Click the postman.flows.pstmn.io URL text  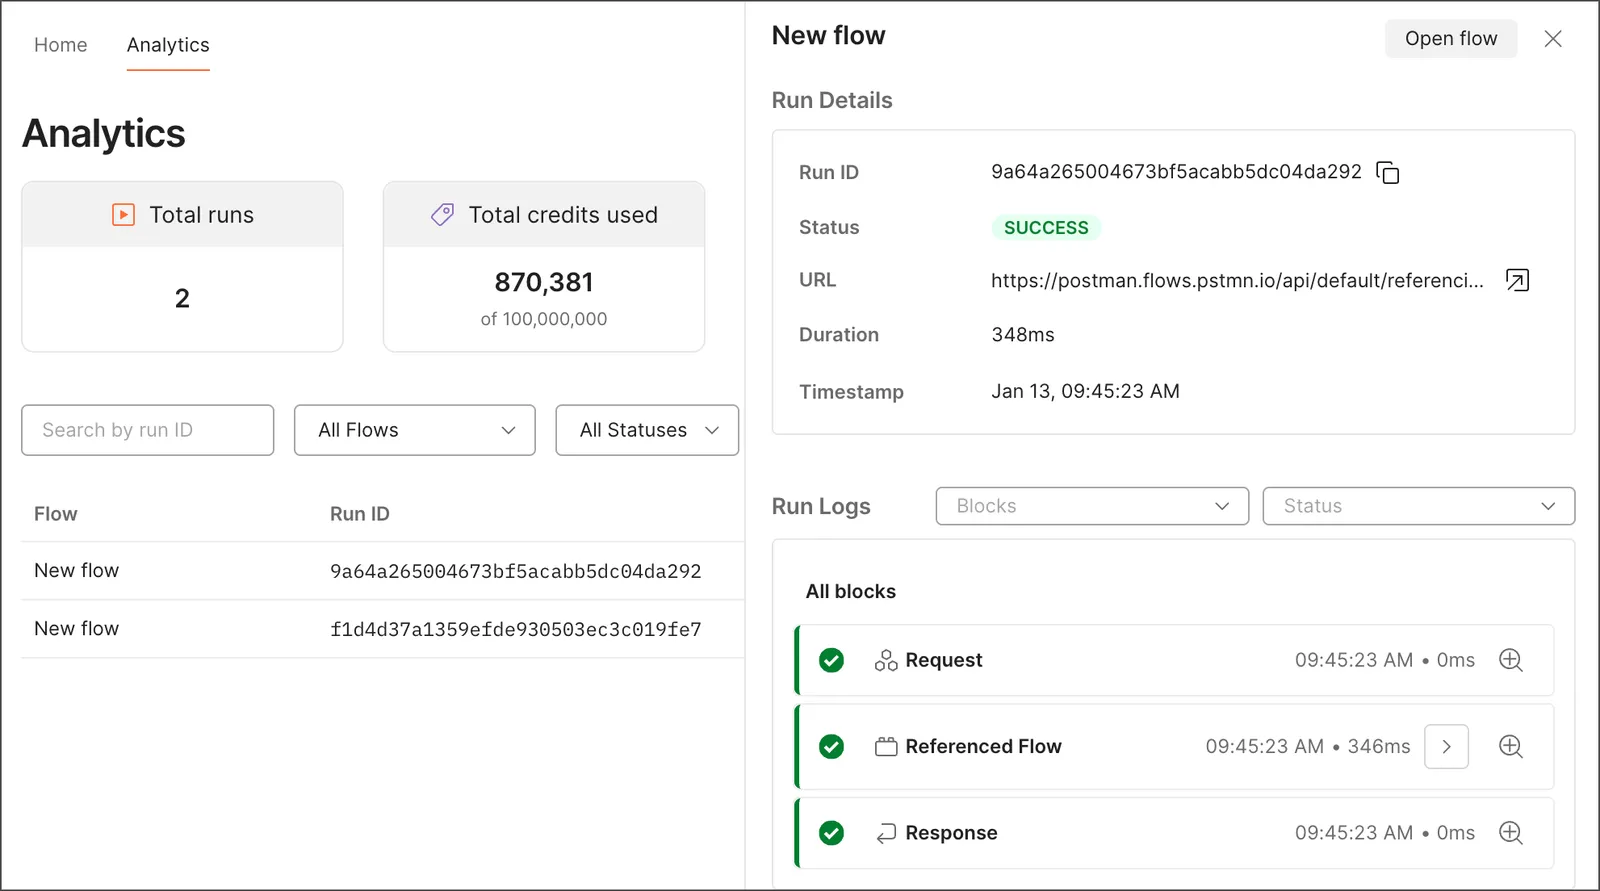tap(1237, 281)
